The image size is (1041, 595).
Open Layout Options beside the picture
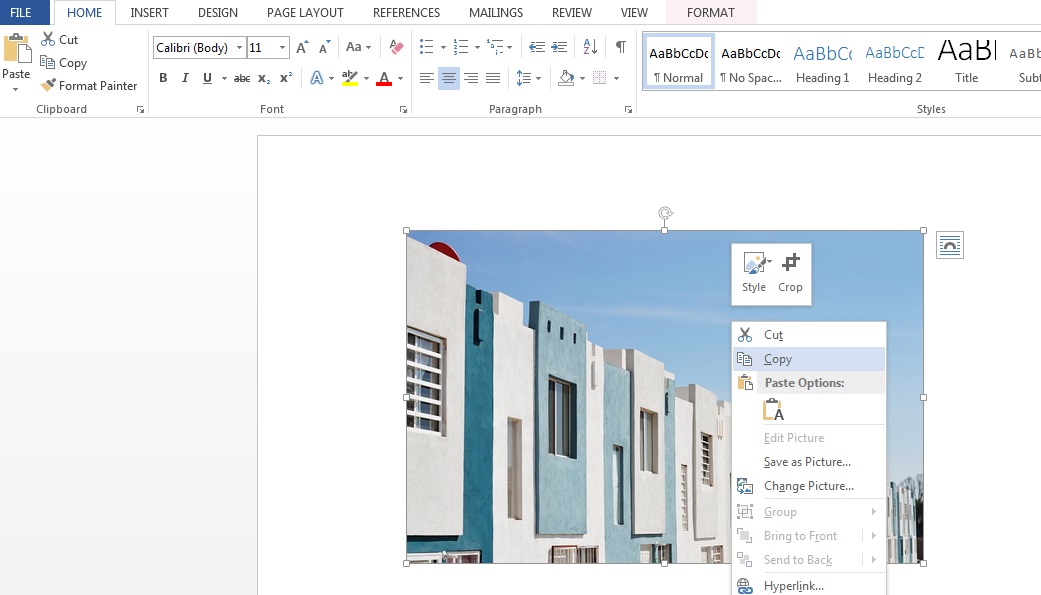[950, 245]
